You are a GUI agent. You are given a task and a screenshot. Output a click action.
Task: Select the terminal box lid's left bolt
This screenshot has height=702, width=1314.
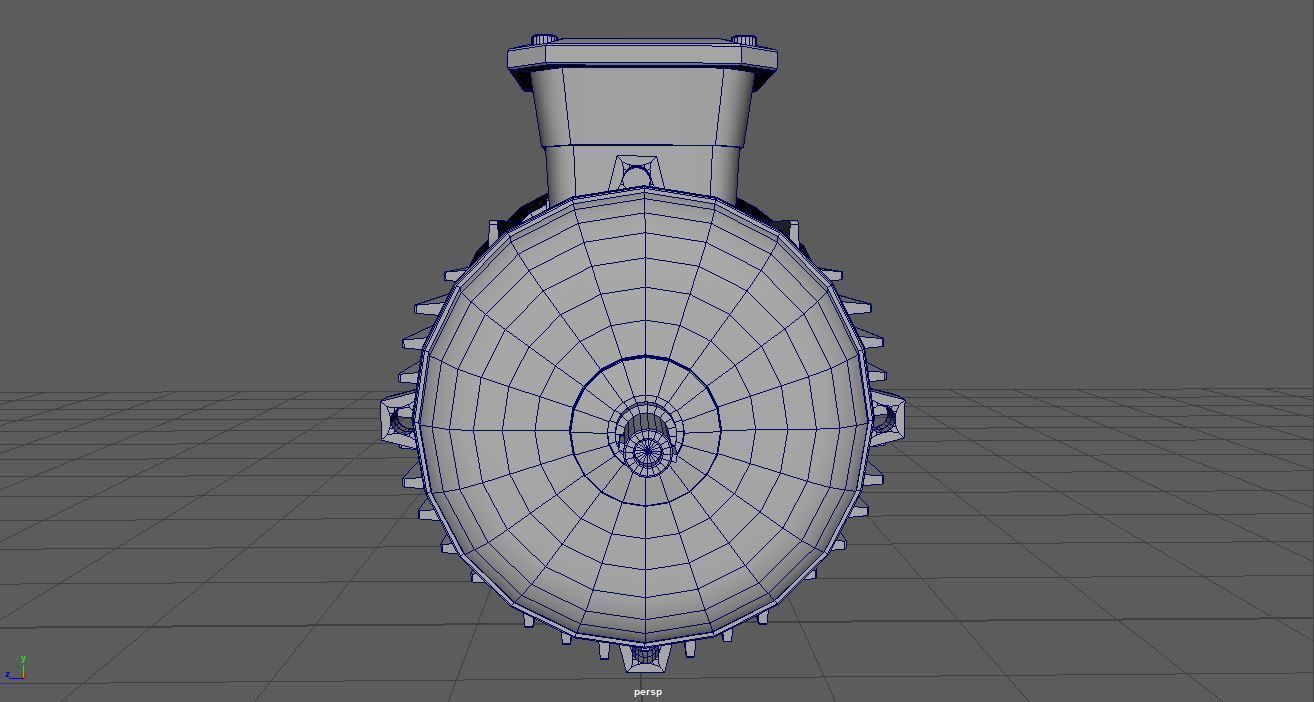[x=544, y=40]
